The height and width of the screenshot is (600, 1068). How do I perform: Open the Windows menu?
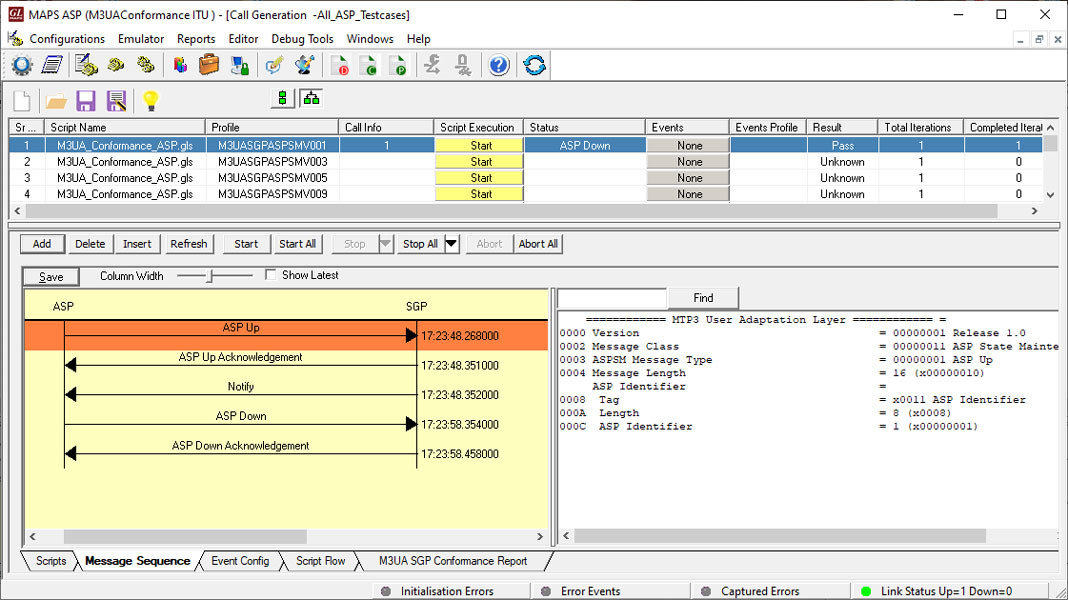(370, 39)
